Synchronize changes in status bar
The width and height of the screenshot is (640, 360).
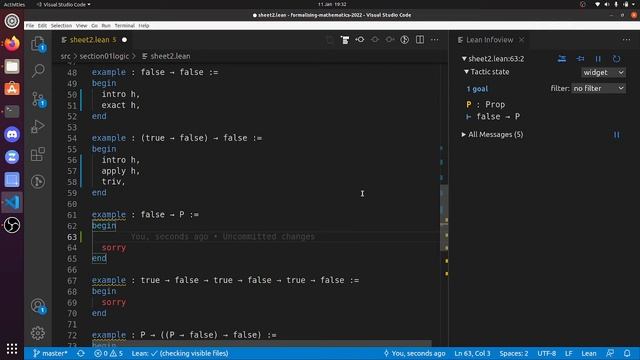point(80,353)
